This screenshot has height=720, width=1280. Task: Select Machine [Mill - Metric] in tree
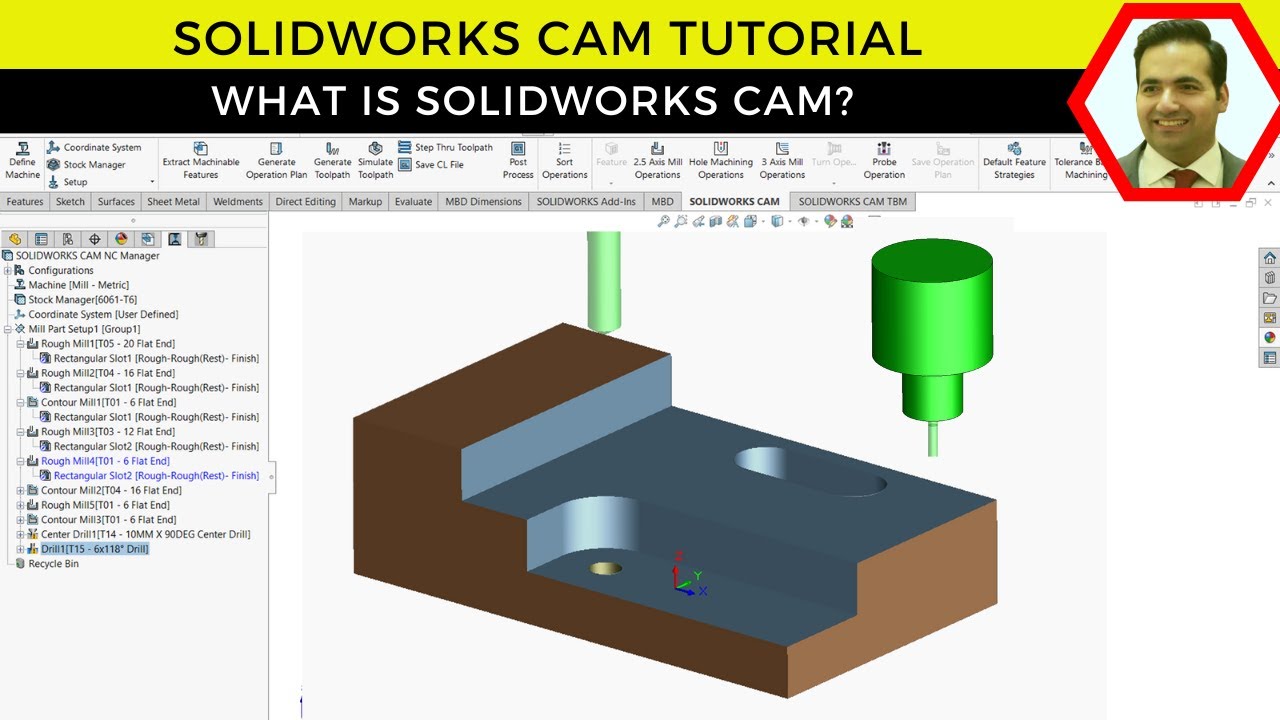pyautogui.click(x=71, y=285)
